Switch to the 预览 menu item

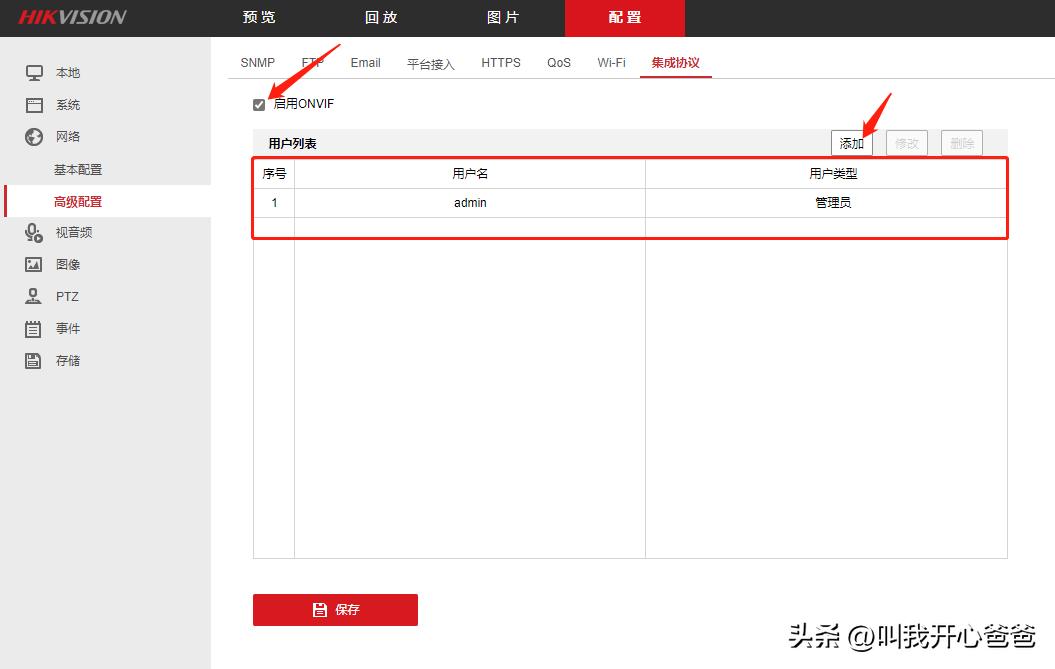click(257, 17)
